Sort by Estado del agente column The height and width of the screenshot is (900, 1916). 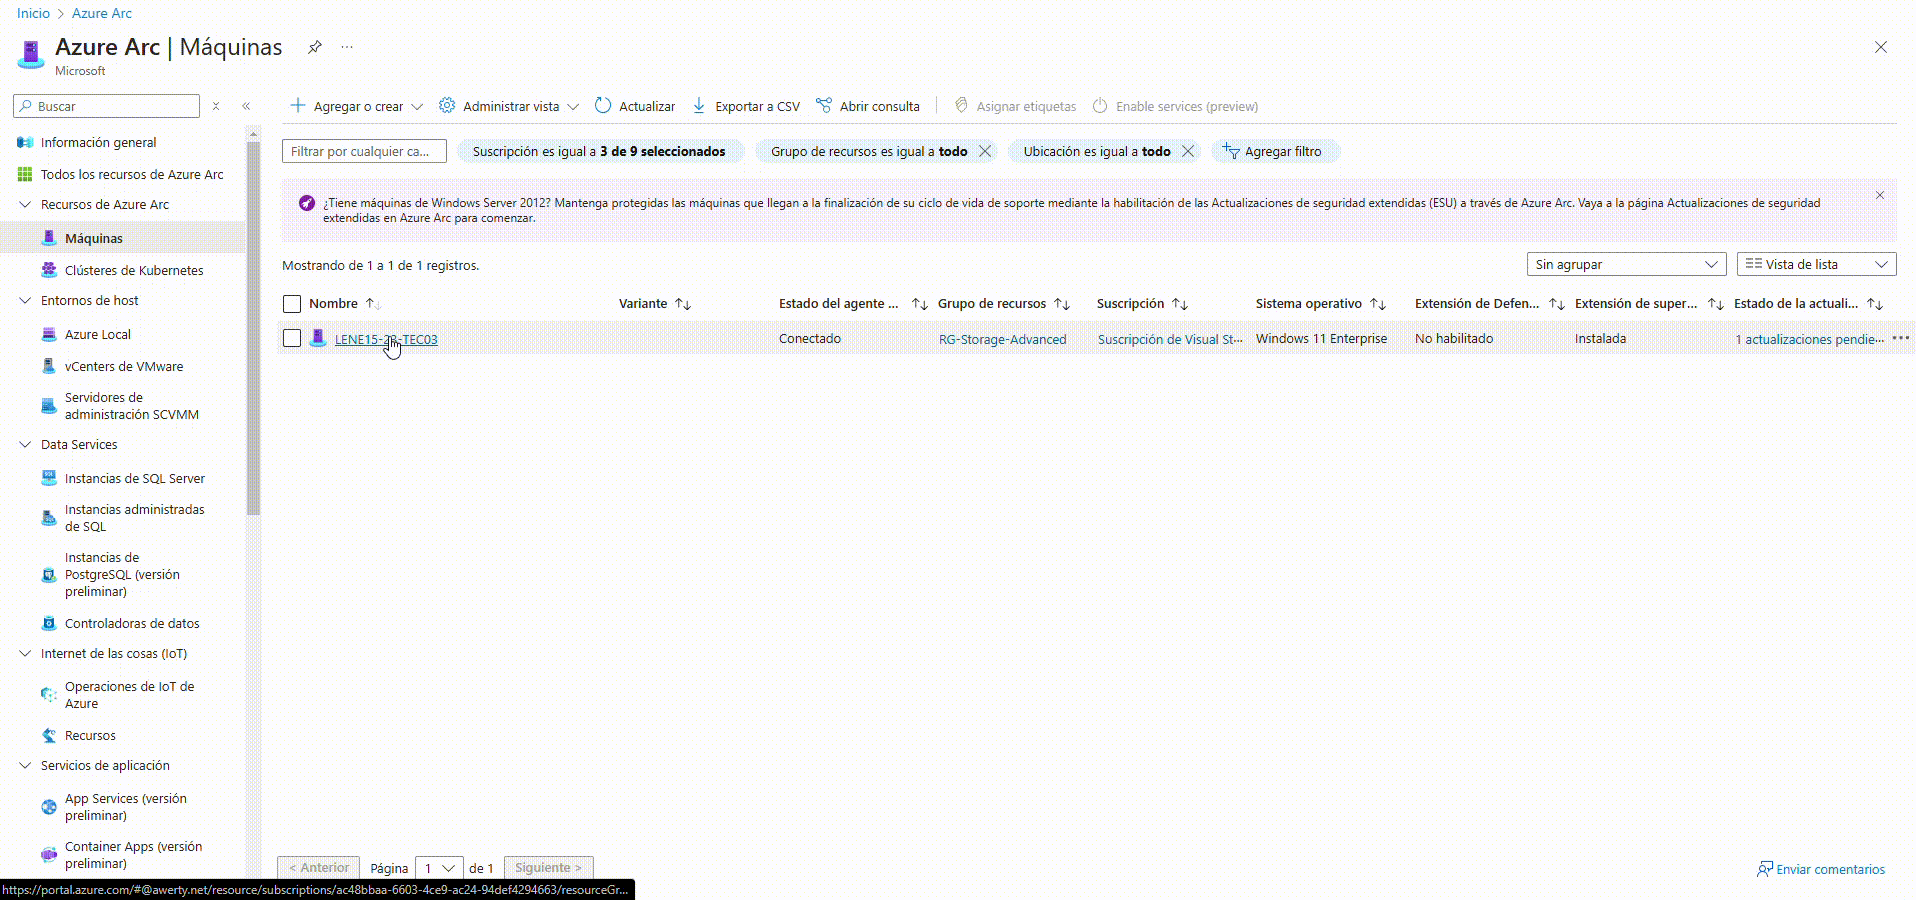click(x=853, y=303)
